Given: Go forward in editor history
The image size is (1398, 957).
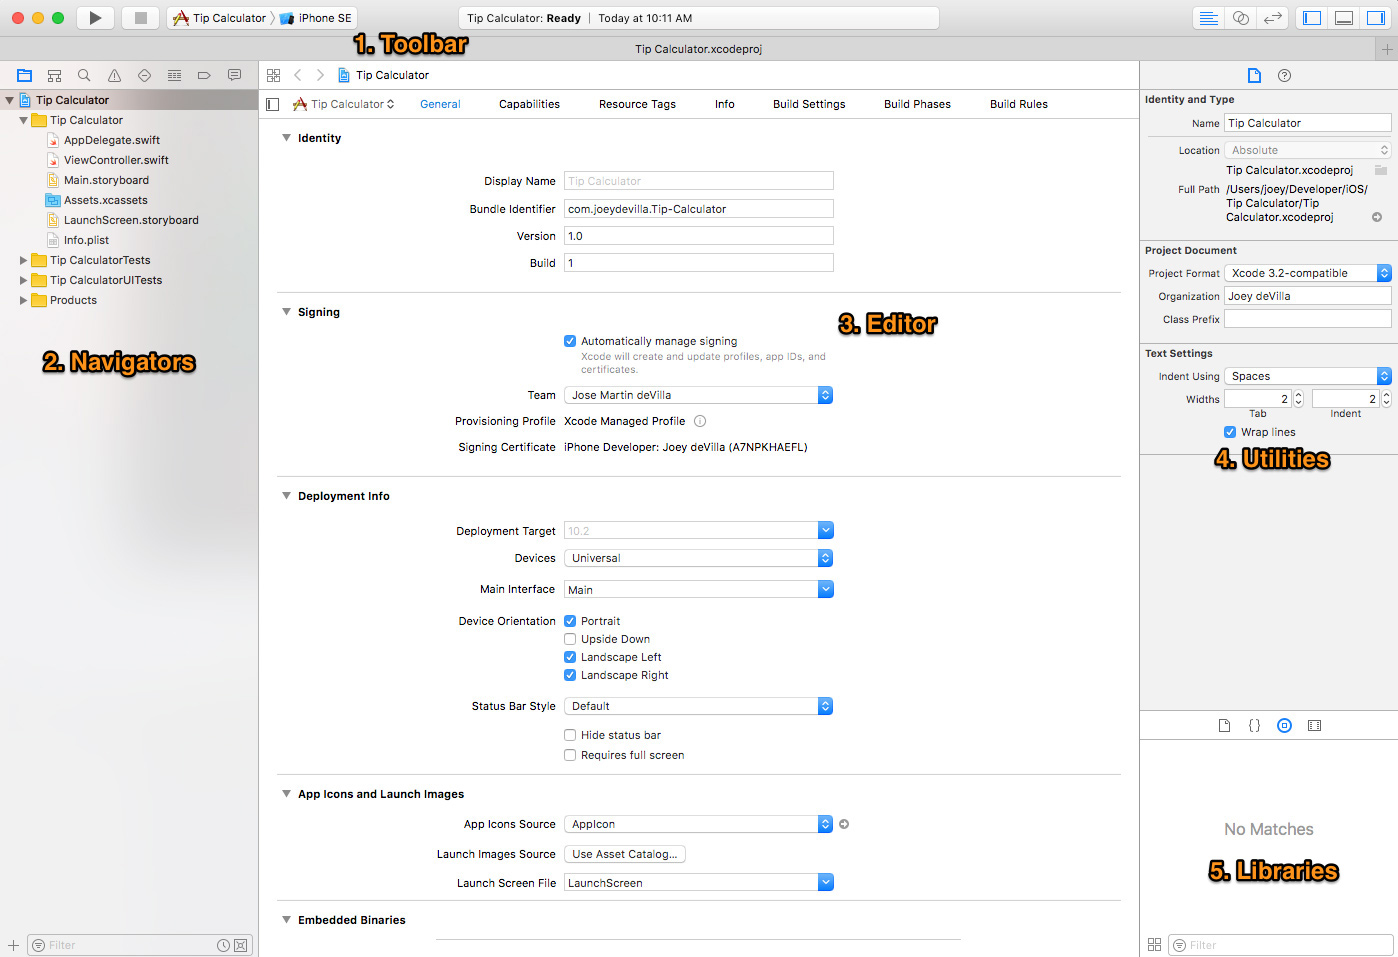Looking at the screenshot, I should point(320,75).
